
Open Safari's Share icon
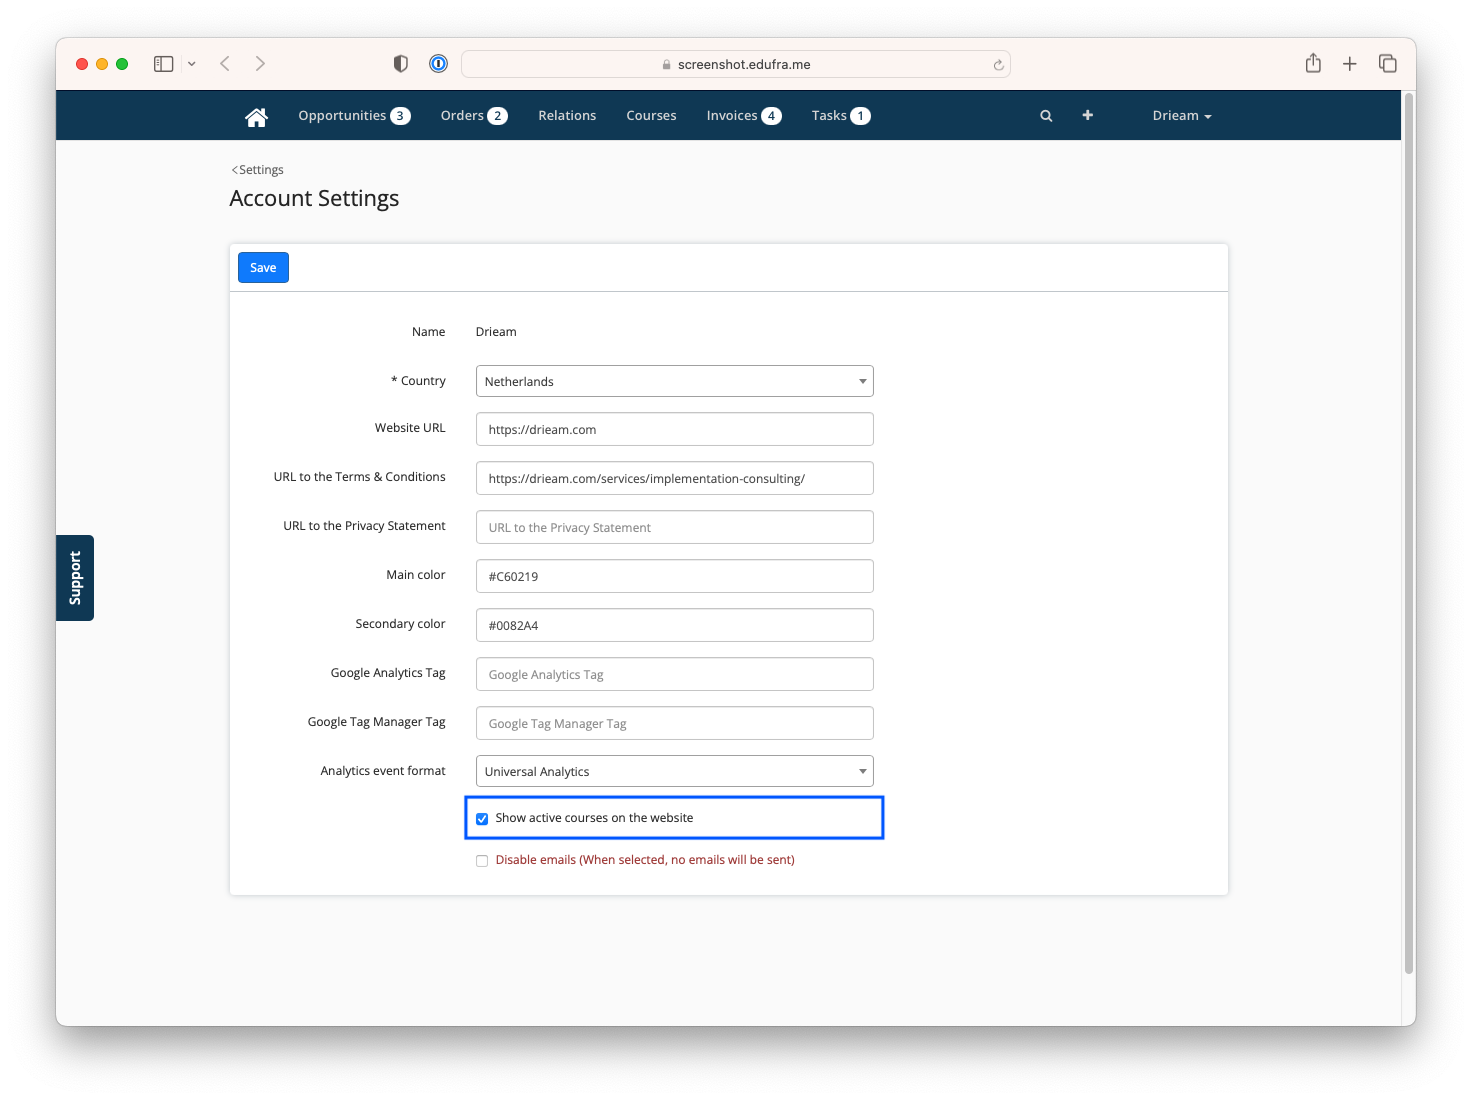coord(1313,63)
